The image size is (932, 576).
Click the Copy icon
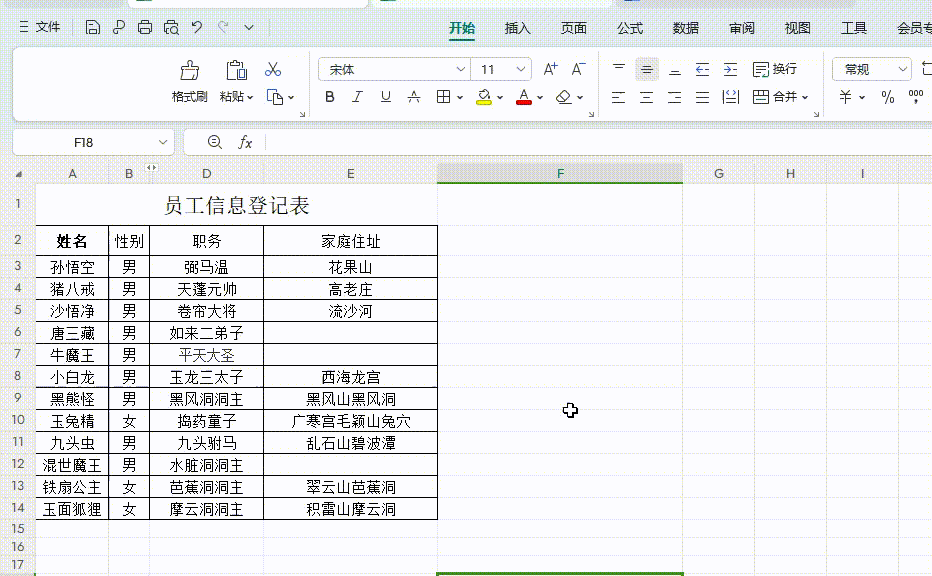(x=275, y=97)
